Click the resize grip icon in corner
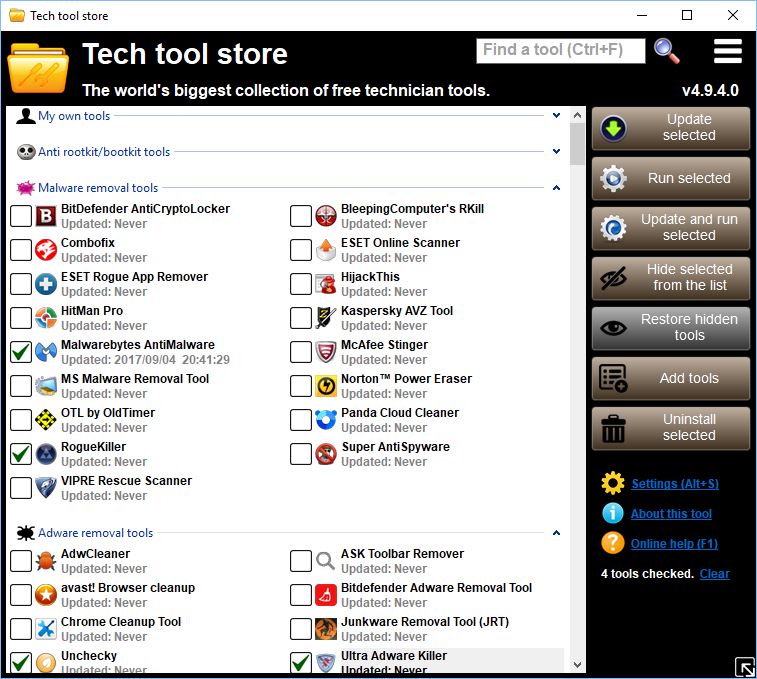757x679 pixels. [744, 667]
